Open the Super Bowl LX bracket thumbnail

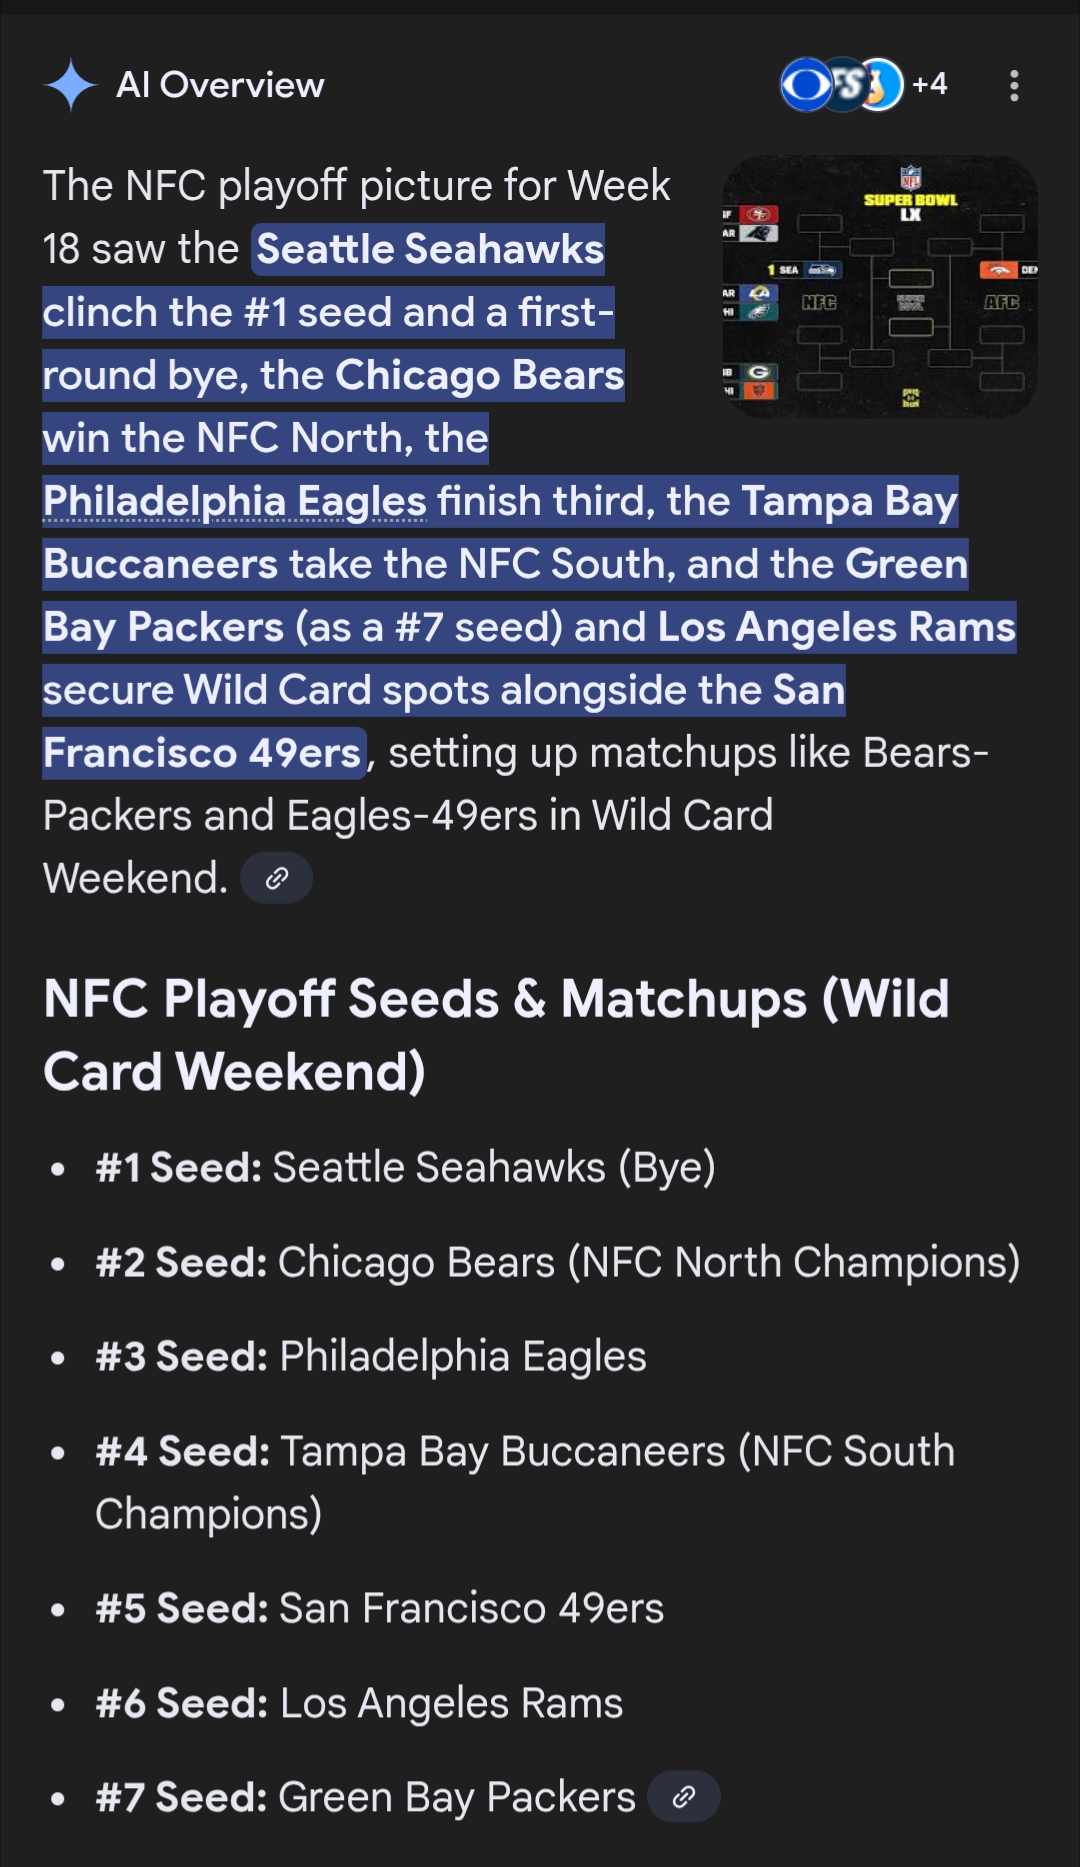(x=879, y=287)
